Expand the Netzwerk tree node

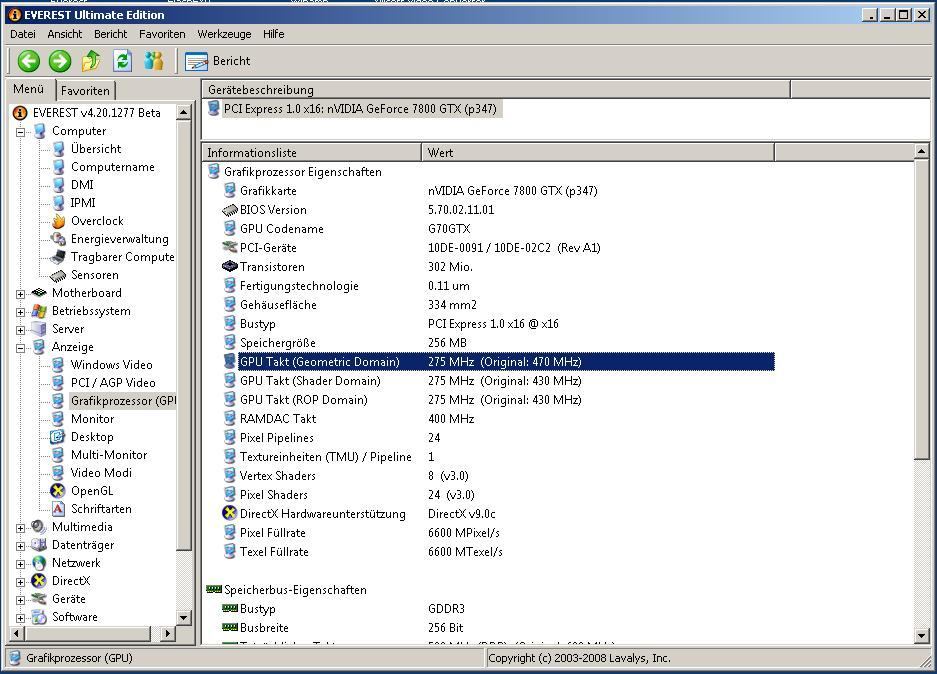coord(20,563)
